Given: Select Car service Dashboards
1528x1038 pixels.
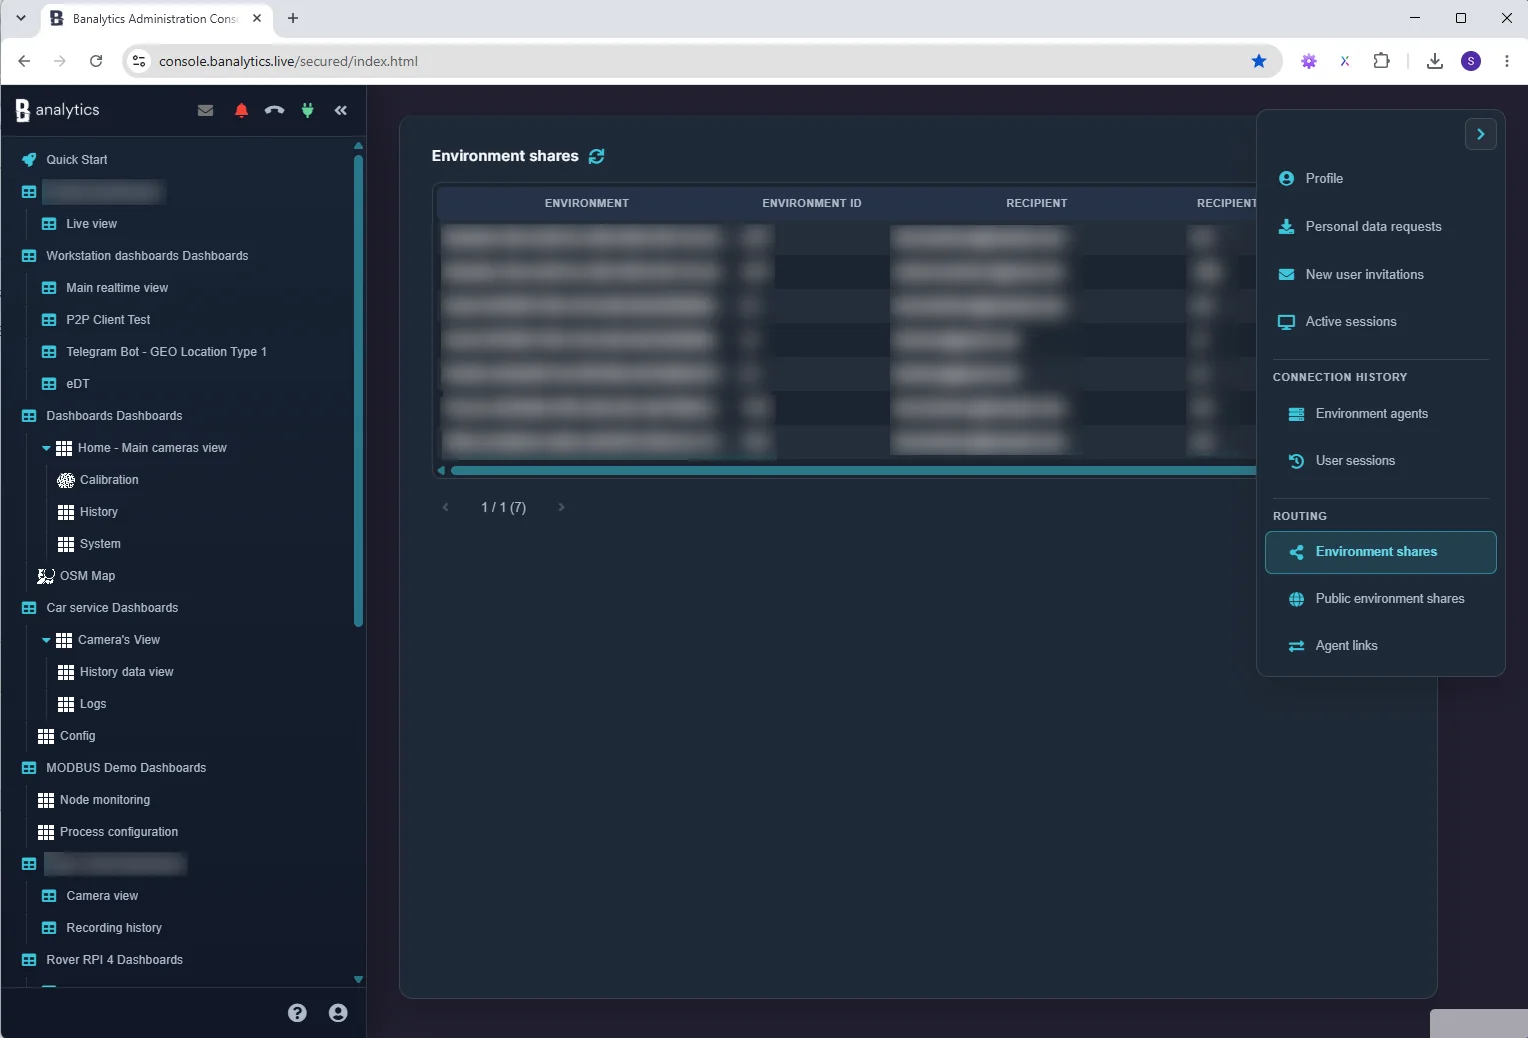Looking at the screenshot, I should (112, 608).
